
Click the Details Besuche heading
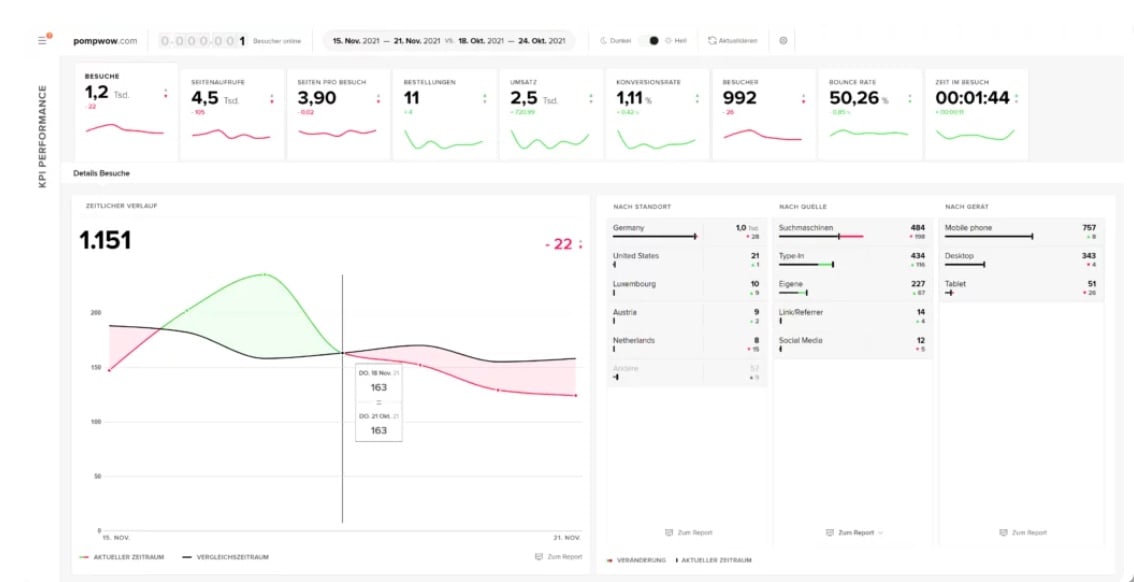pyautogui.click(x=101, y=174)
